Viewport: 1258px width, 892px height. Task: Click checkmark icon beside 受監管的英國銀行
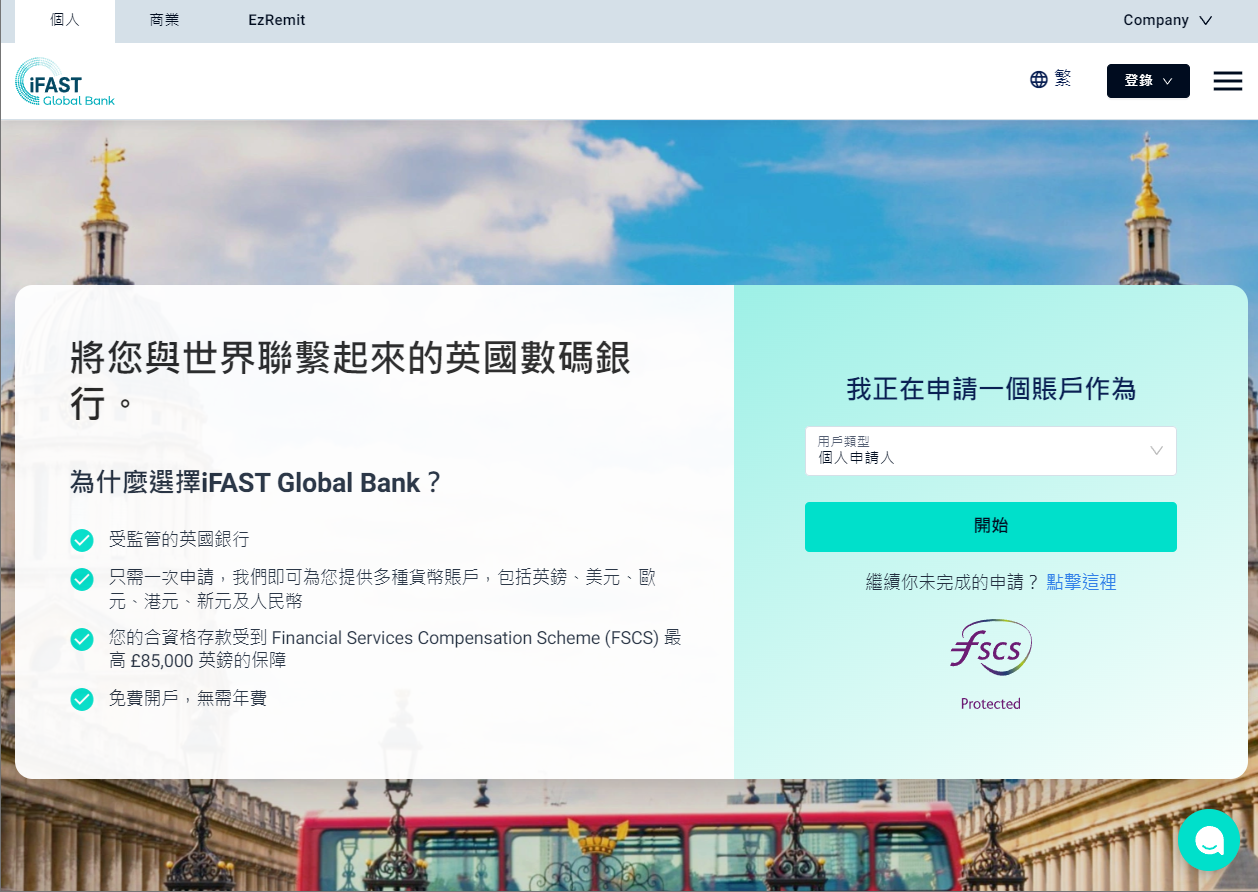82,540
